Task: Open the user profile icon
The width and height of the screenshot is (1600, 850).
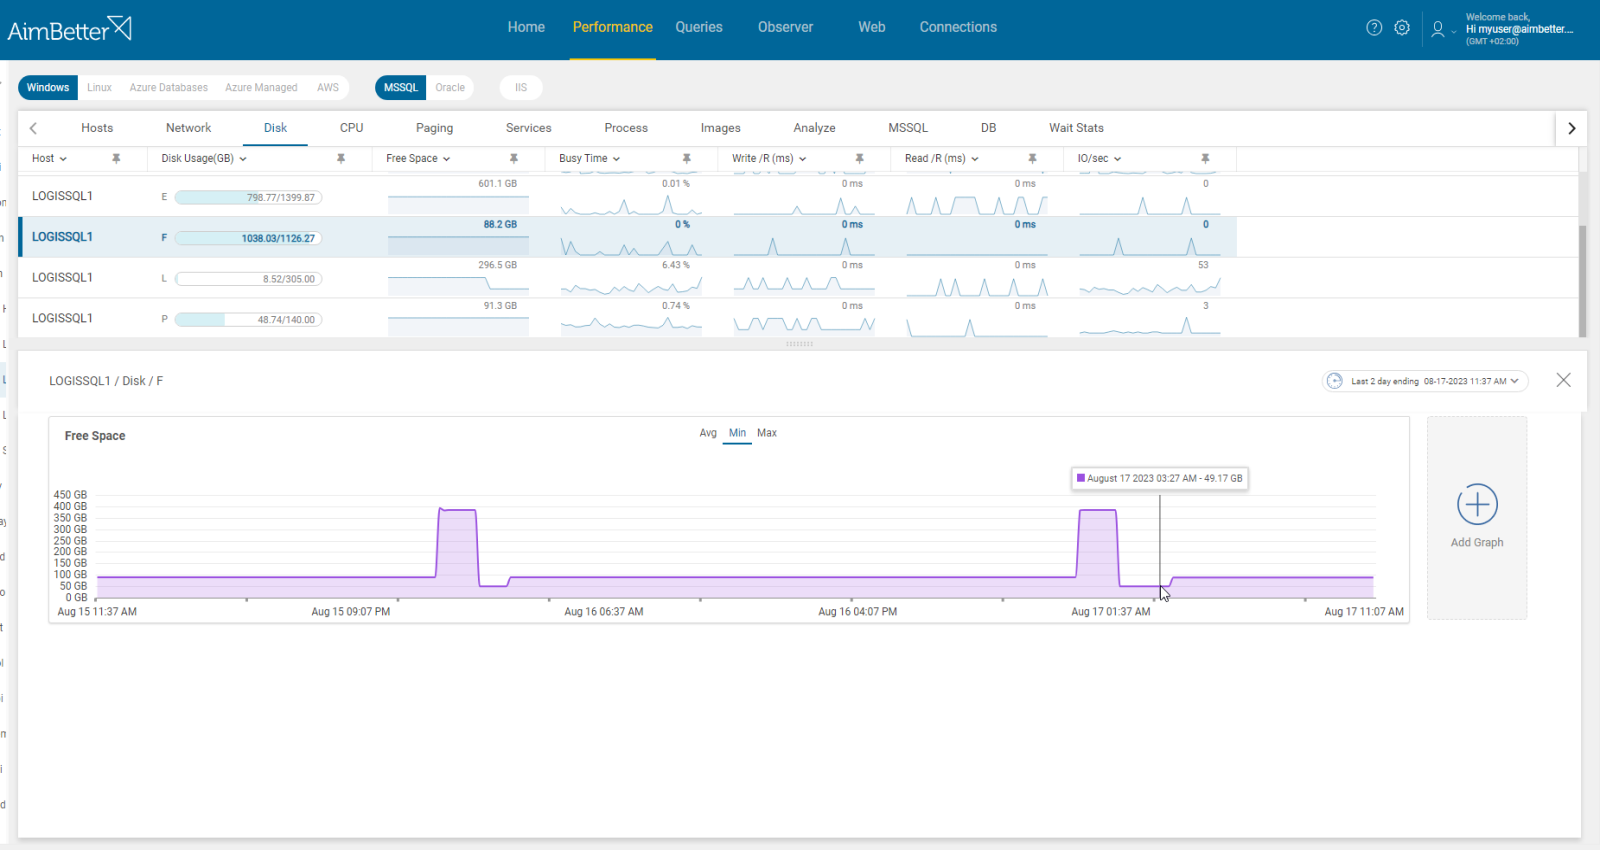Action: [1438, 29]
